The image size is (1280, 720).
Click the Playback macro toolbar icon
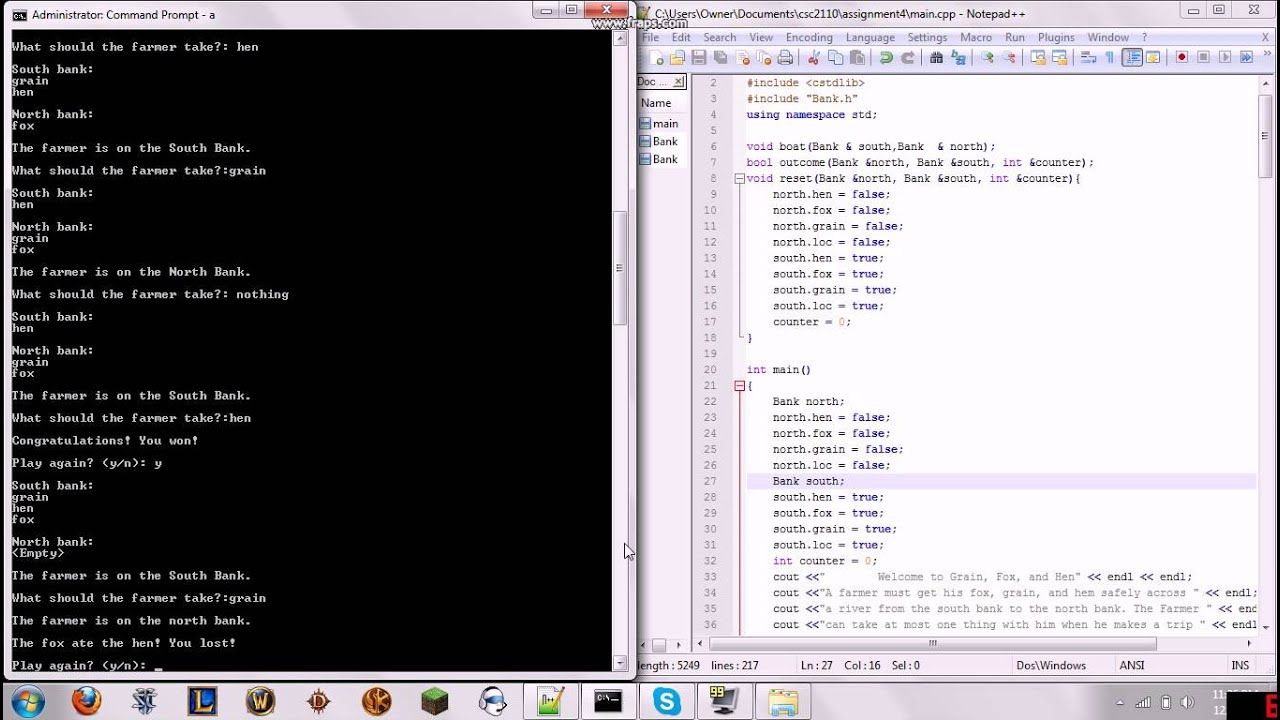coord(1225,58)
